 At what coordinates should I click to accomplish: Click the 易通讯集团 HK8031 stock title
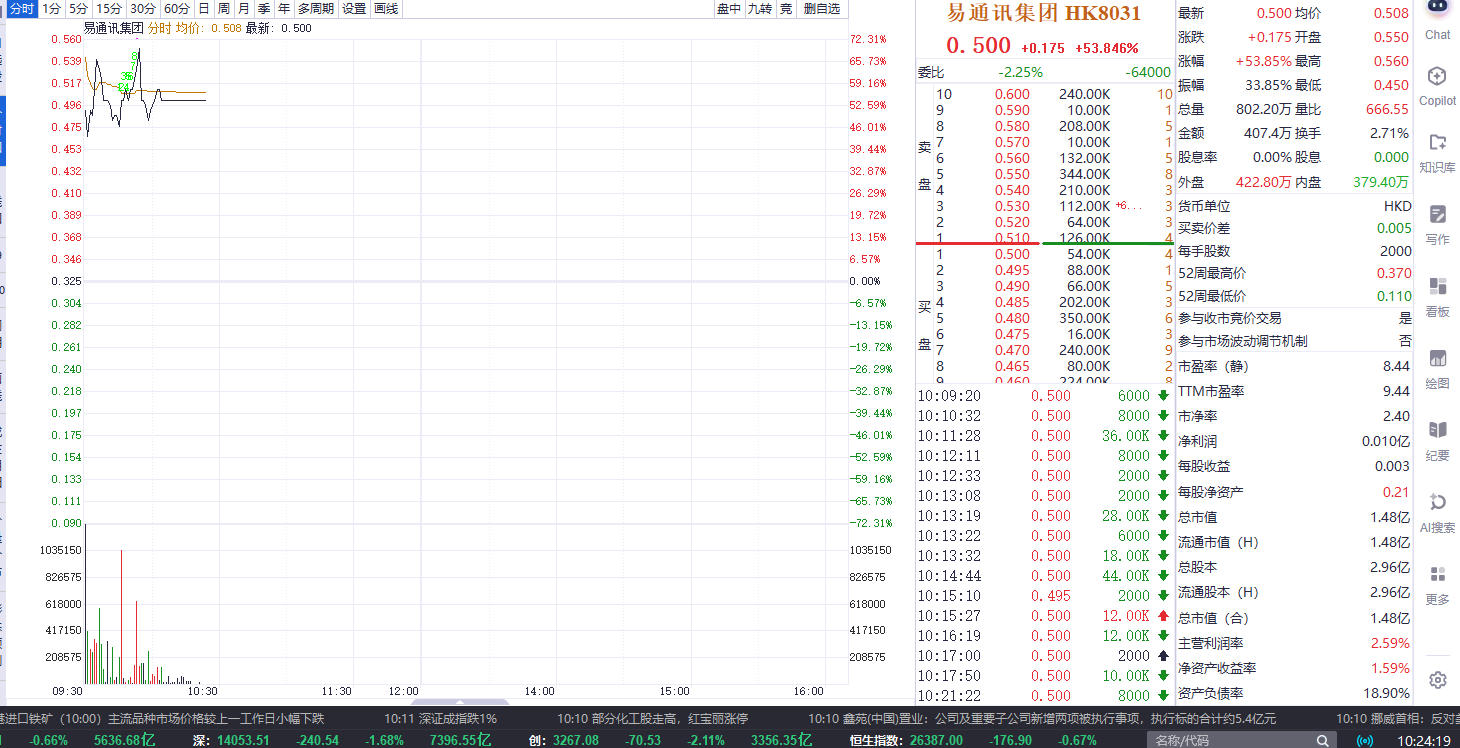[1045, 13]
